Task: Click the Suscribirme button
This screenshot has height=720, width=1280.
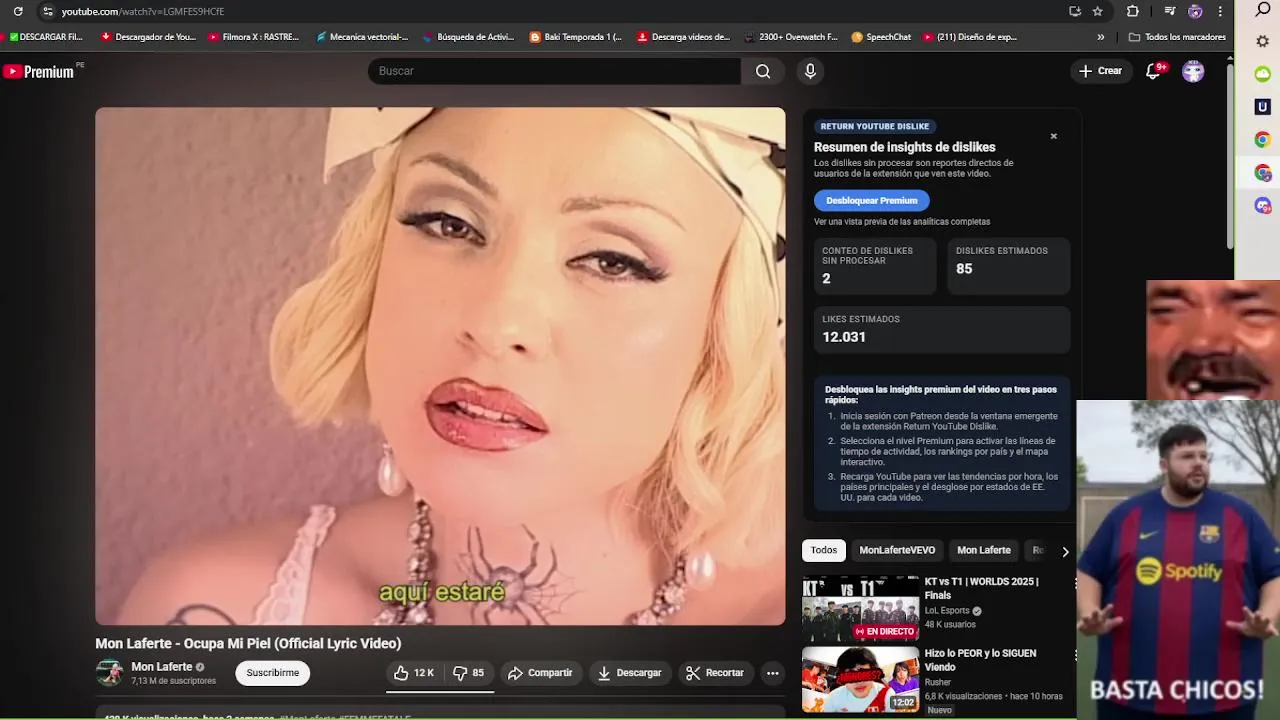Action: tap(273, 673)
